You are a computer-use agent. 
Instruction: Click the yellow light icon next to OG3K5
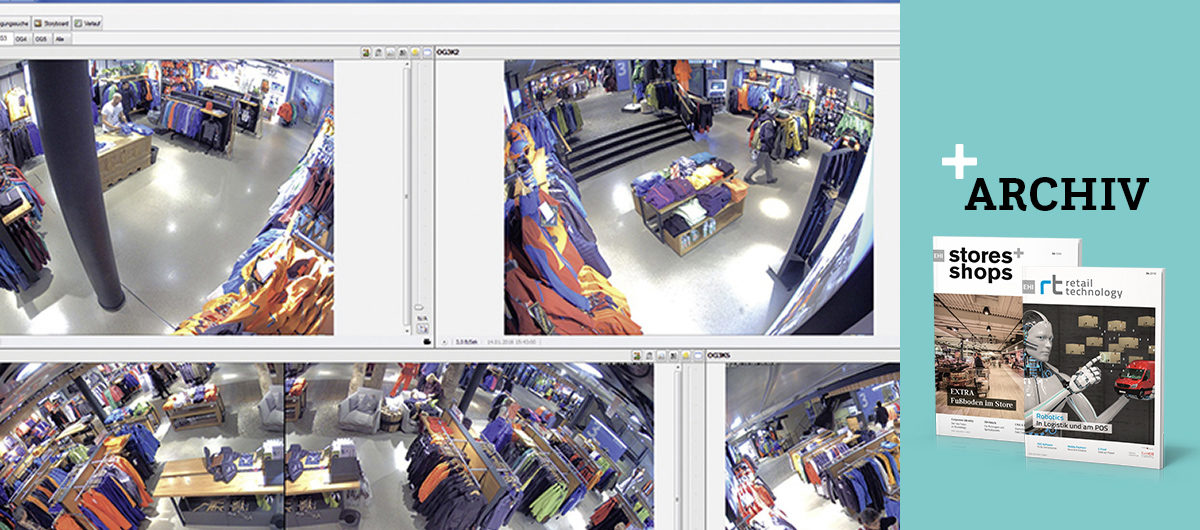coord(685,355)
